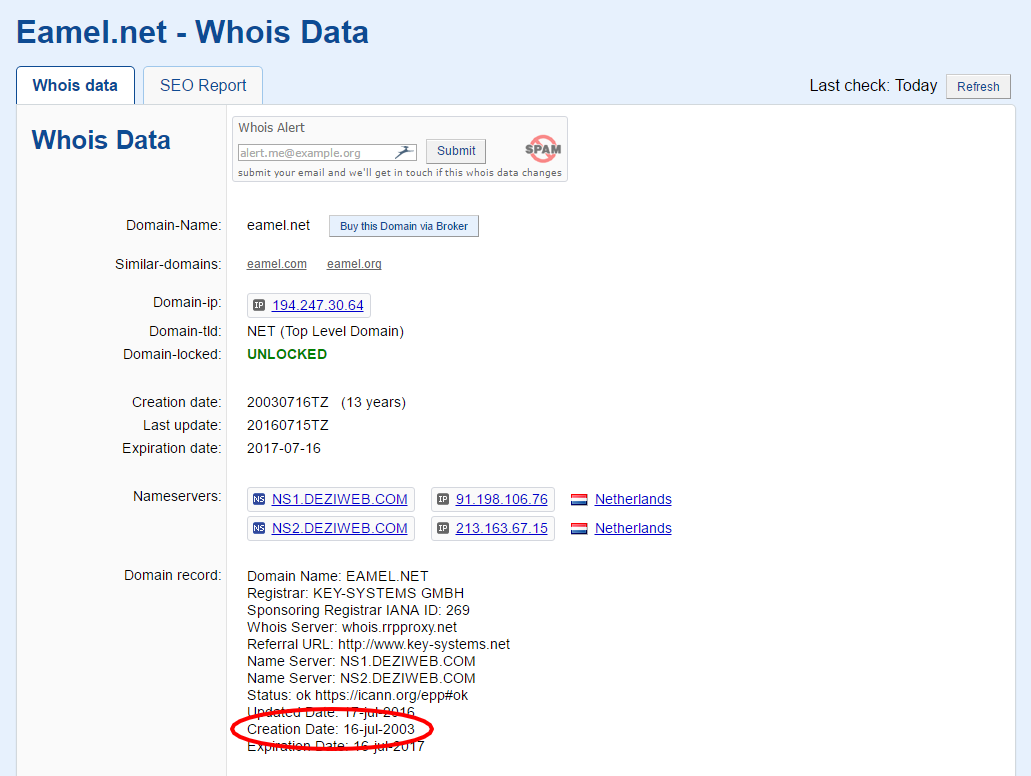Click the IP icon beside 194.247.30.64
1031x776 pixels.
tap(259, 305)
